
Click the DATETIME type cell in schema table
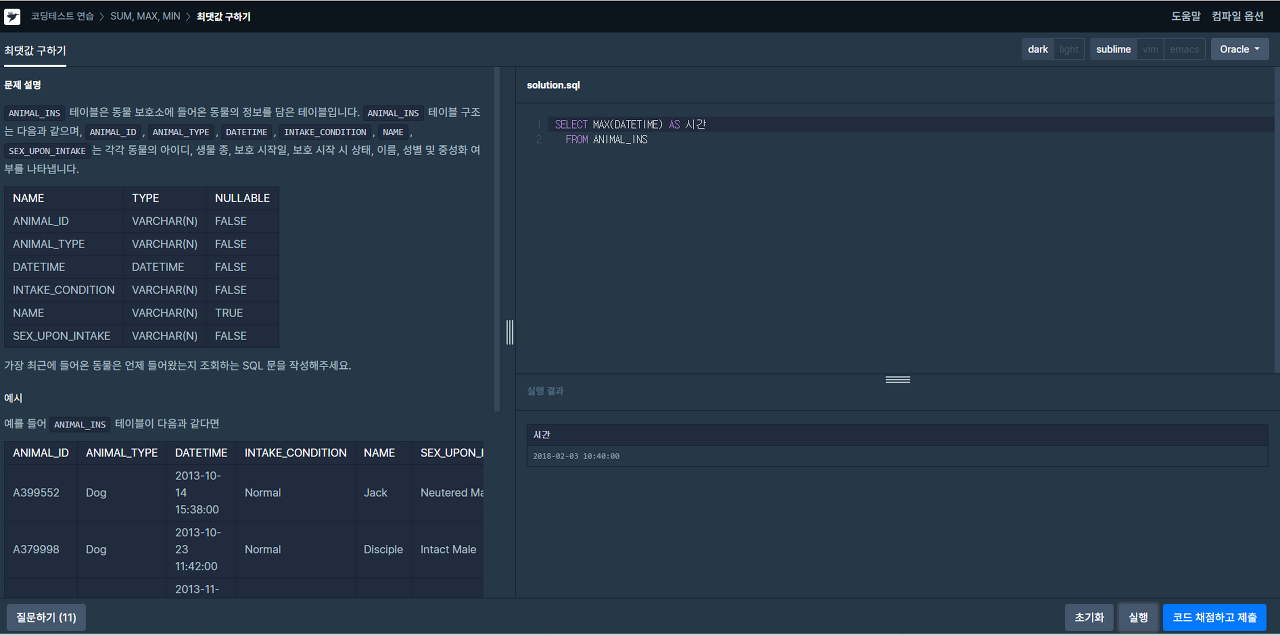165,267
